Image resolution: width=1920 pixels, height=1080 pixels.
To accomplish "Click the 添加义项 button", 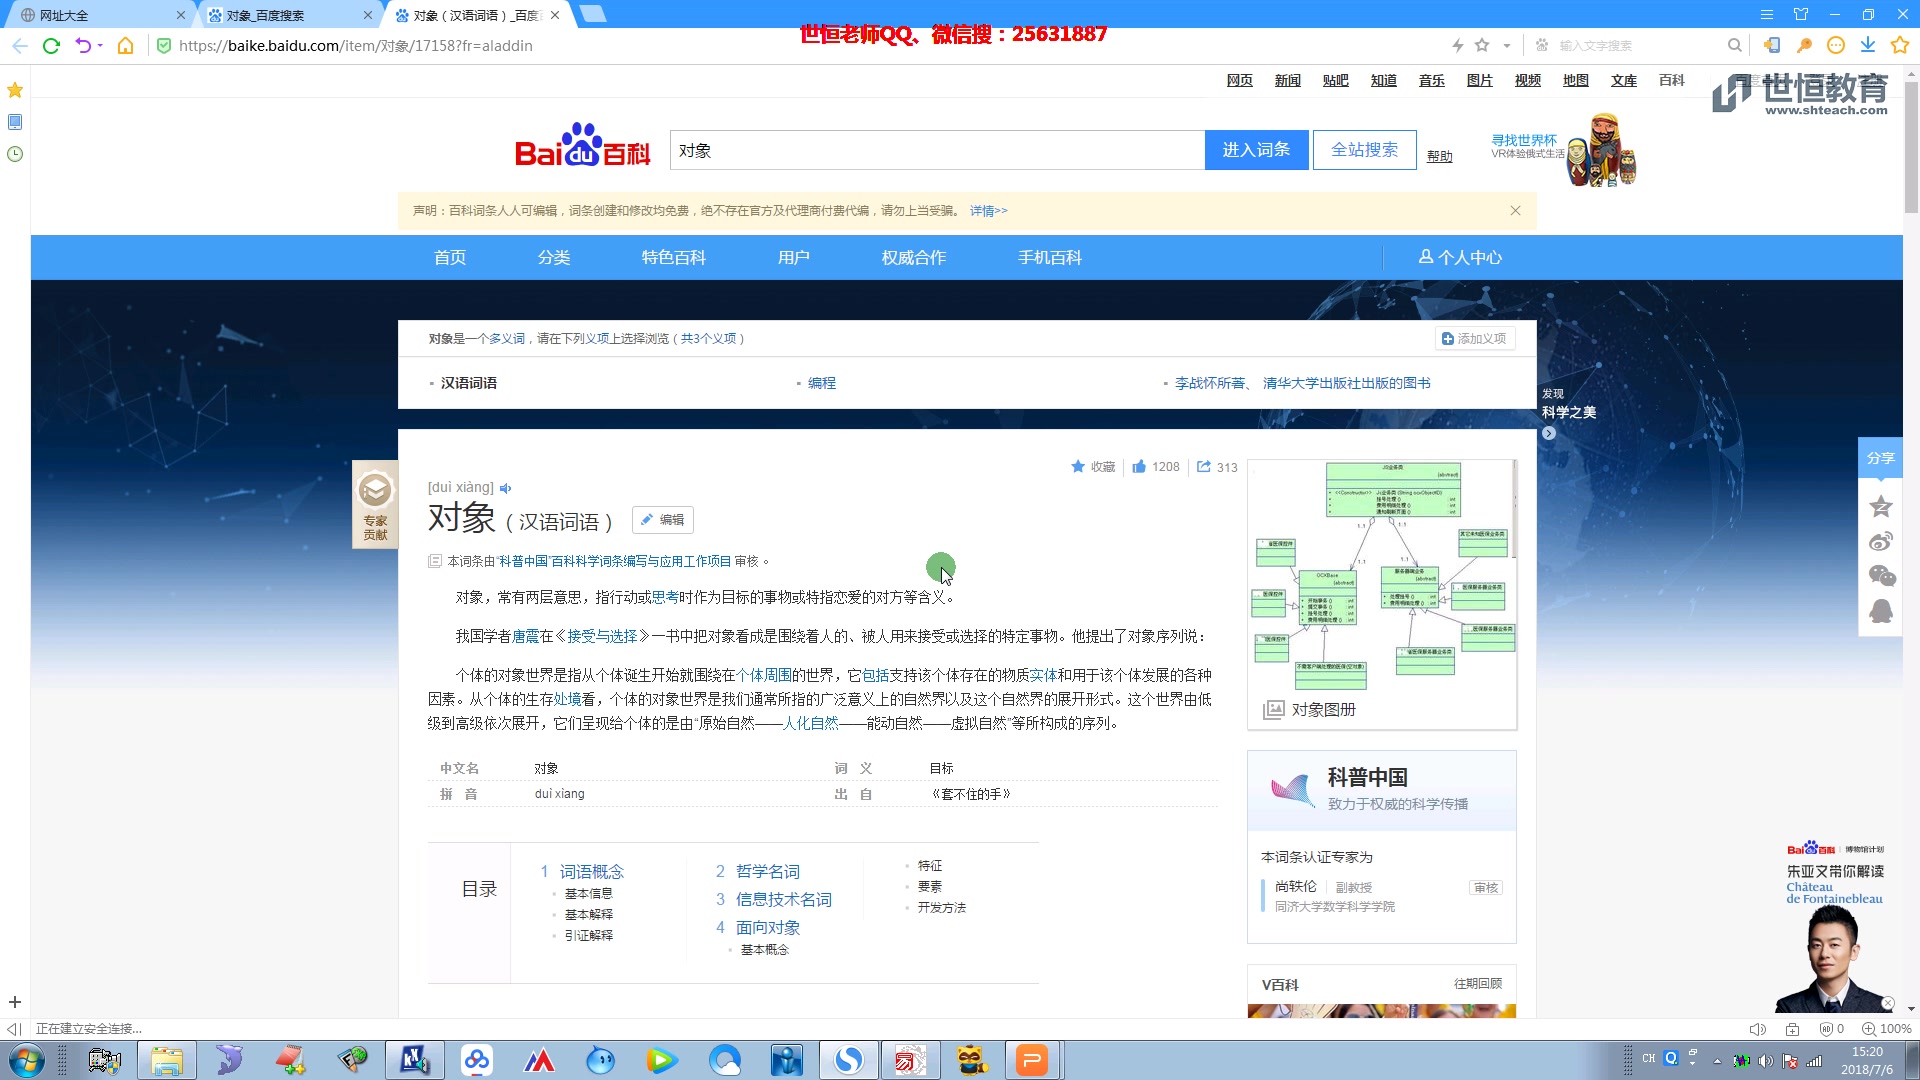I will coord(1475,339).
